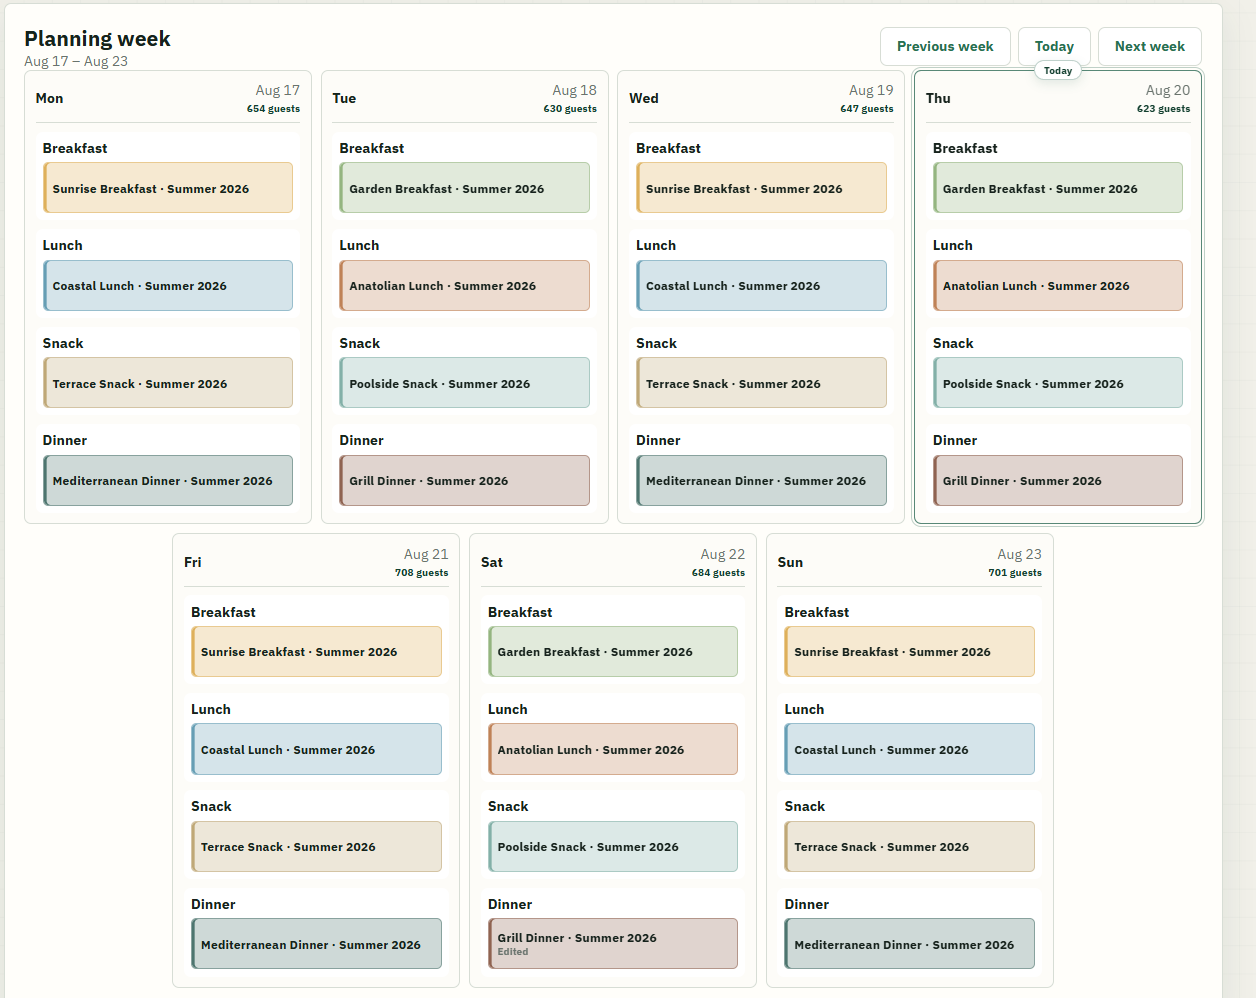The image size is (1256, 998).
Task: Click the Thu day header label
Action: [x=938, y=98]
